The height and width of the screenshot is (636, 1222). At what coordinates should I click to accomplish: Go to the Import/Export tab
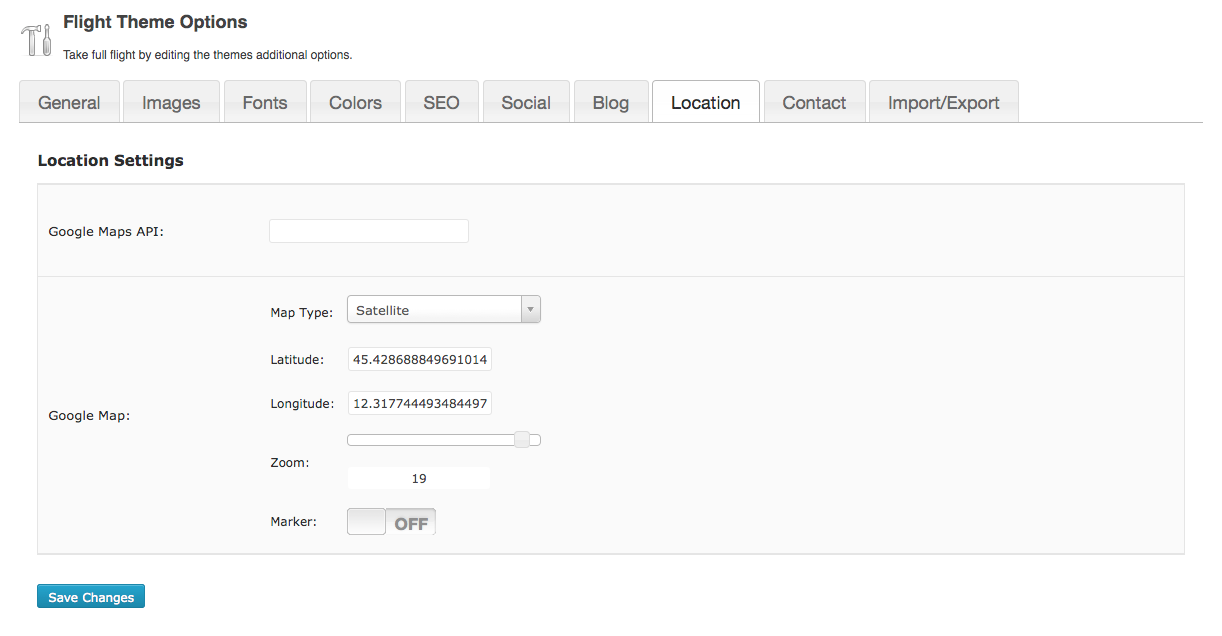point(943,102)
